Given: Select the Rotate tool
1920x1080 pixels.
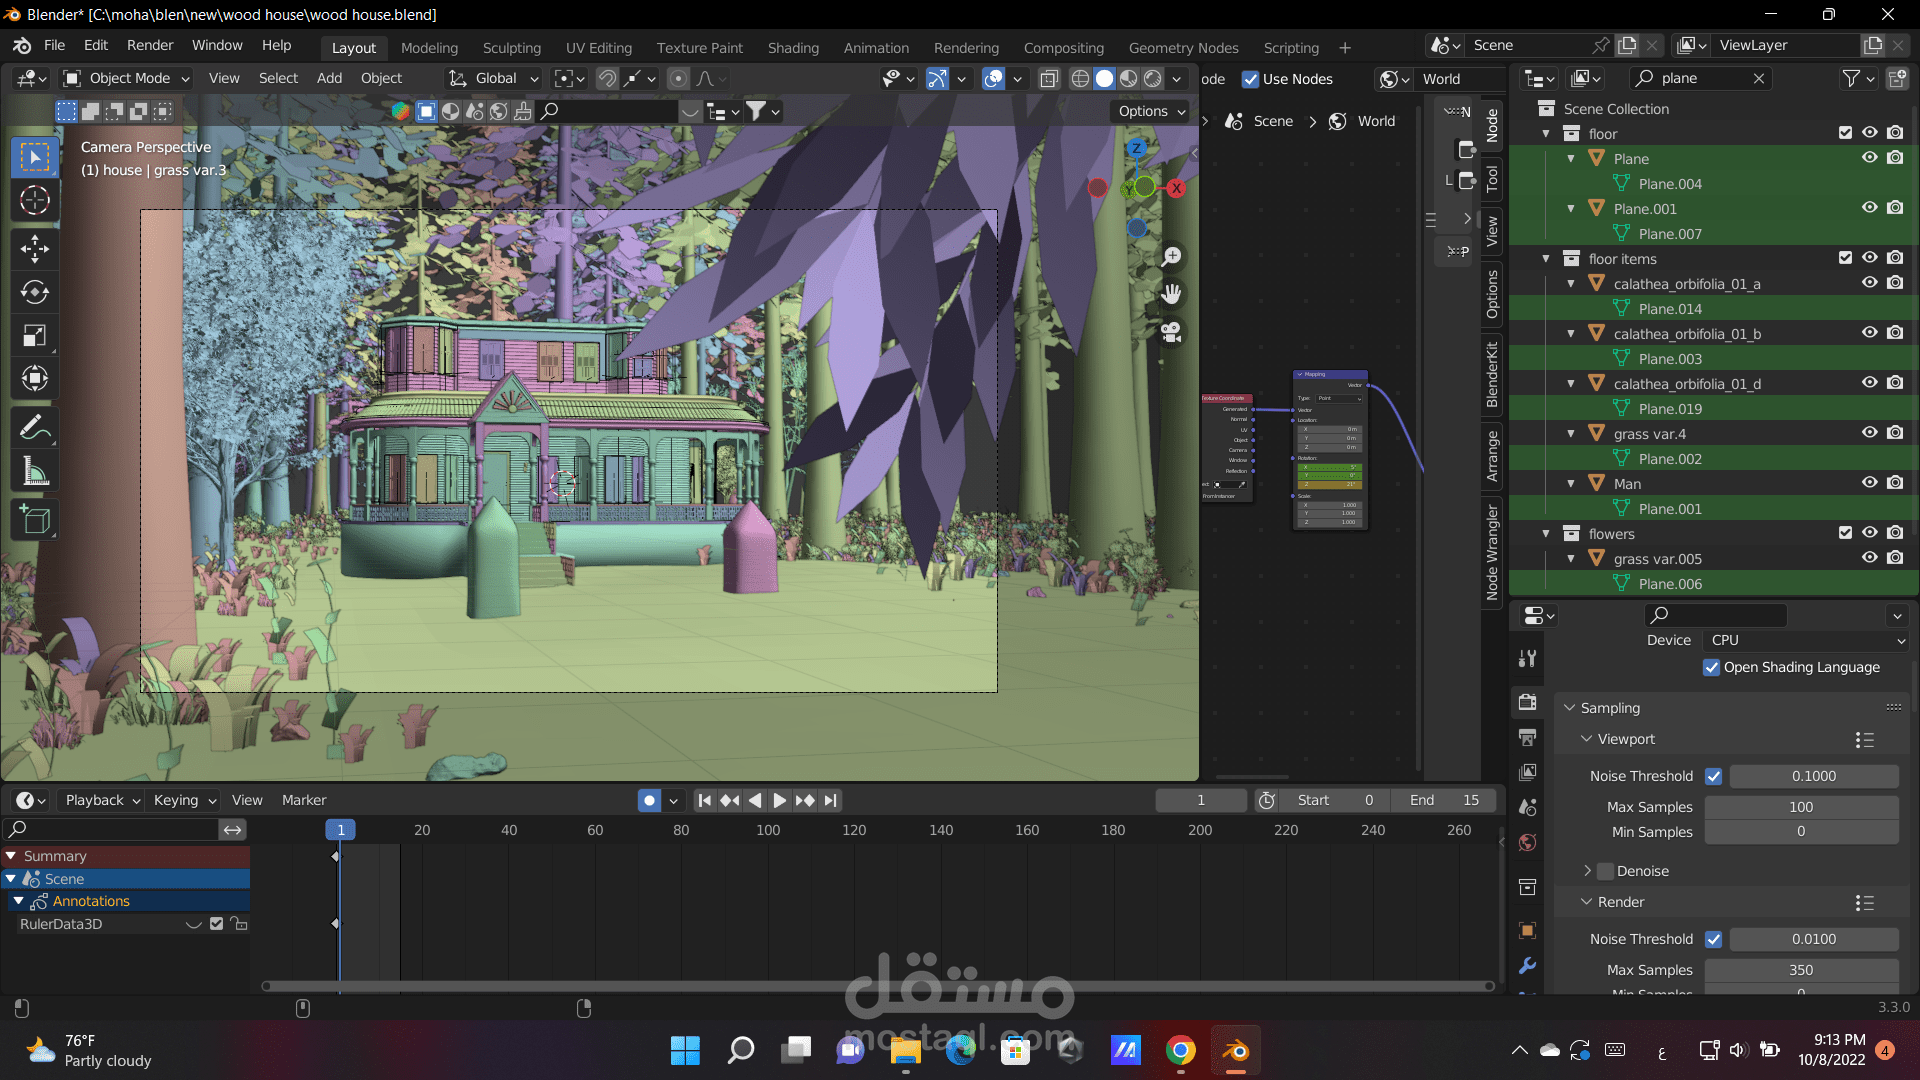Looking at the screenshot, I should (35, 292).
